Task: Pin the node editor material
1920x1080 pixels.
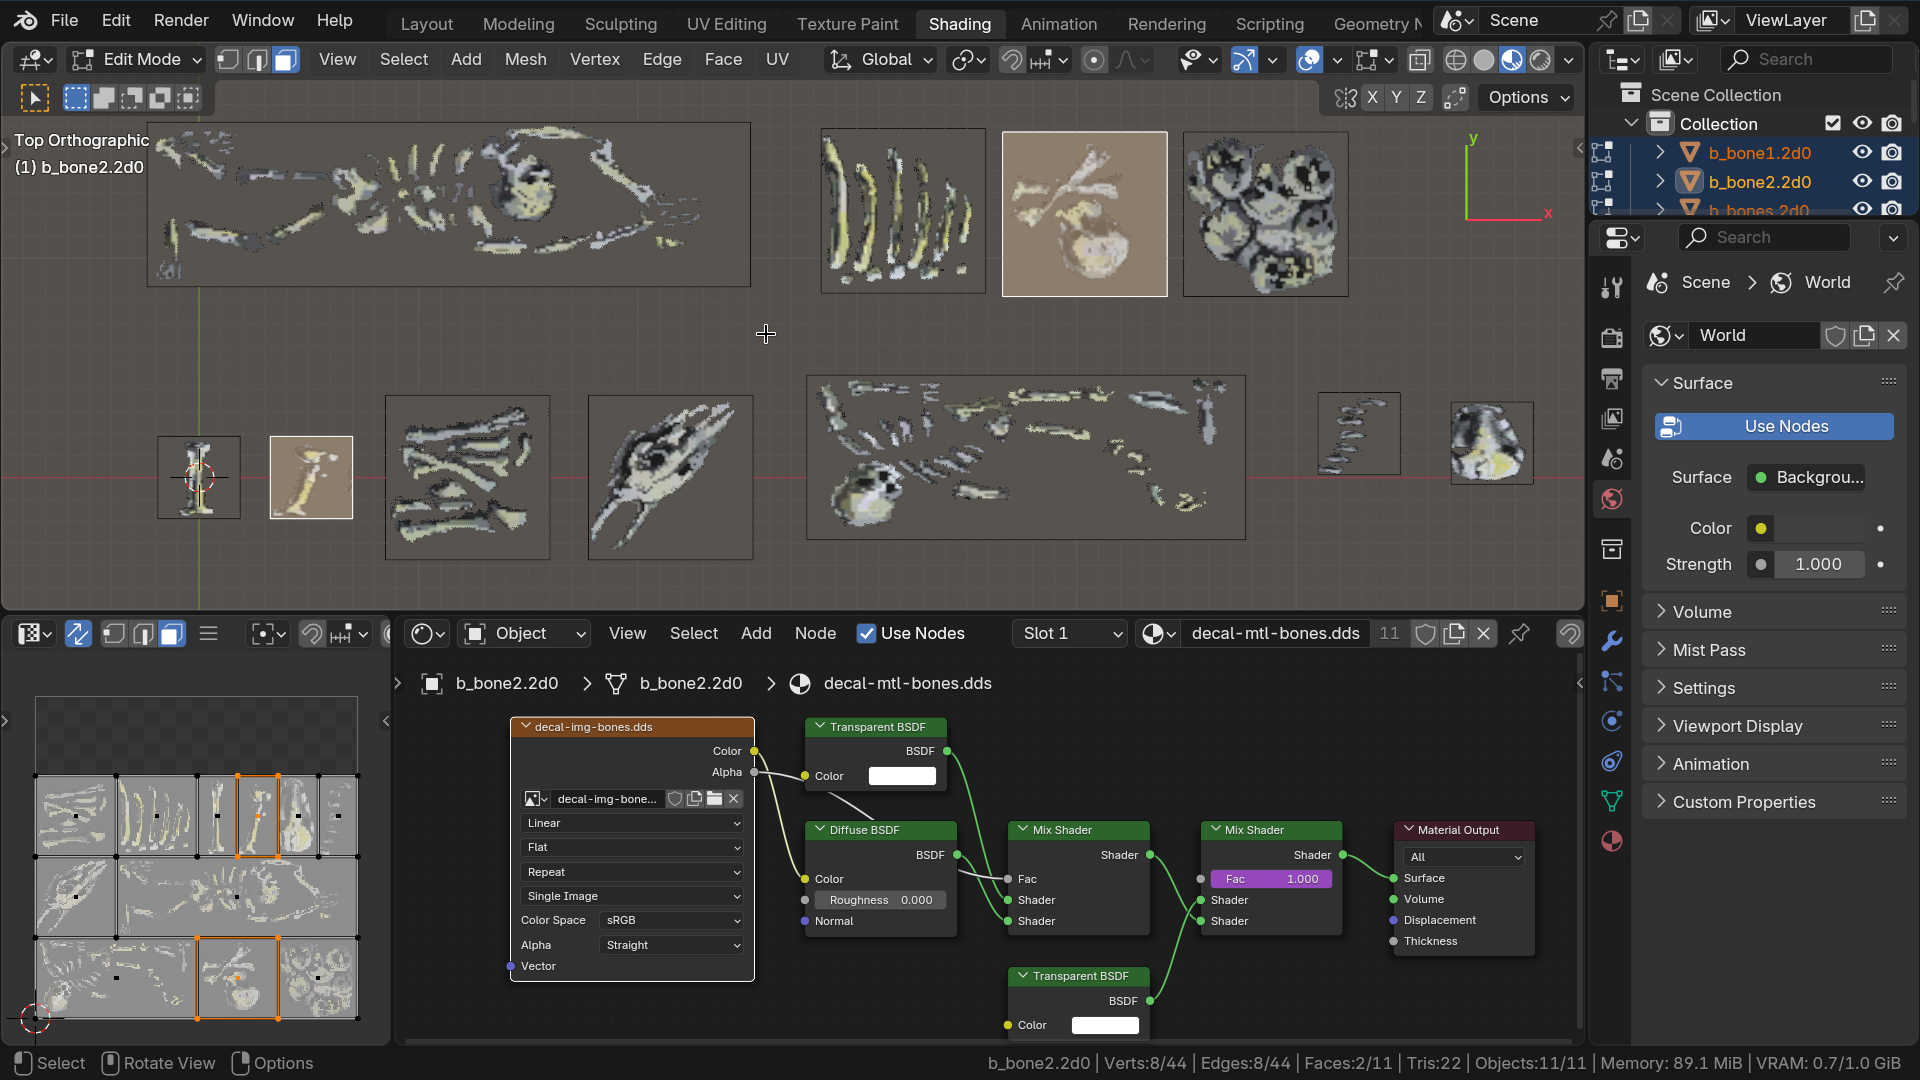Action: 1519,633
